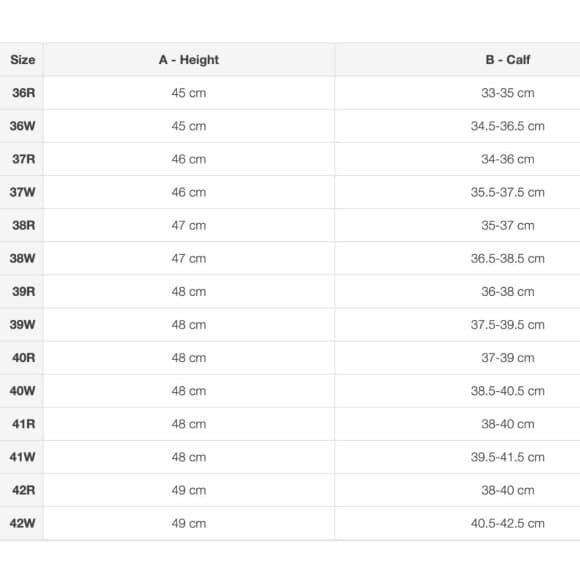
Task: Select the A - Height column header
Action: pyautogui.click(x=189, y=60)
